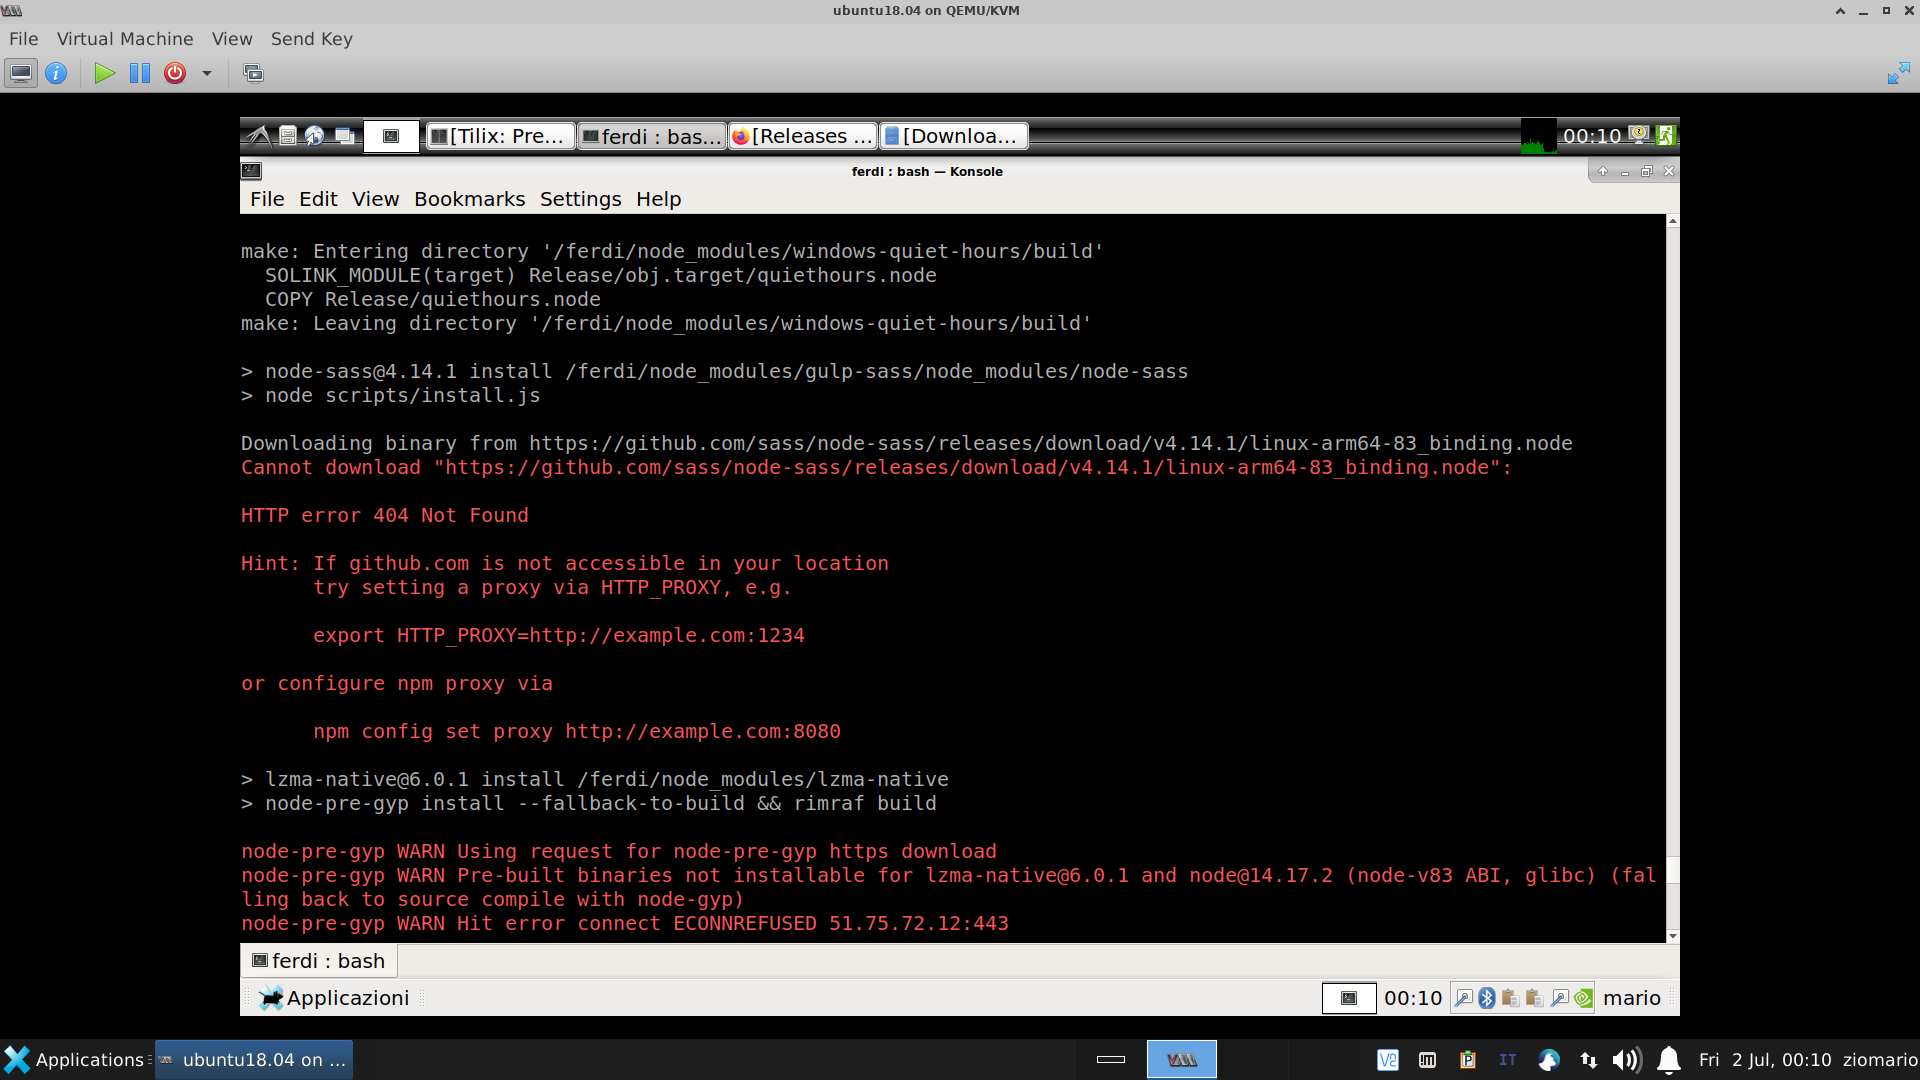
Task: Toggle fullscreen mode for VM viewer
Action: (x=1898, y=73)
